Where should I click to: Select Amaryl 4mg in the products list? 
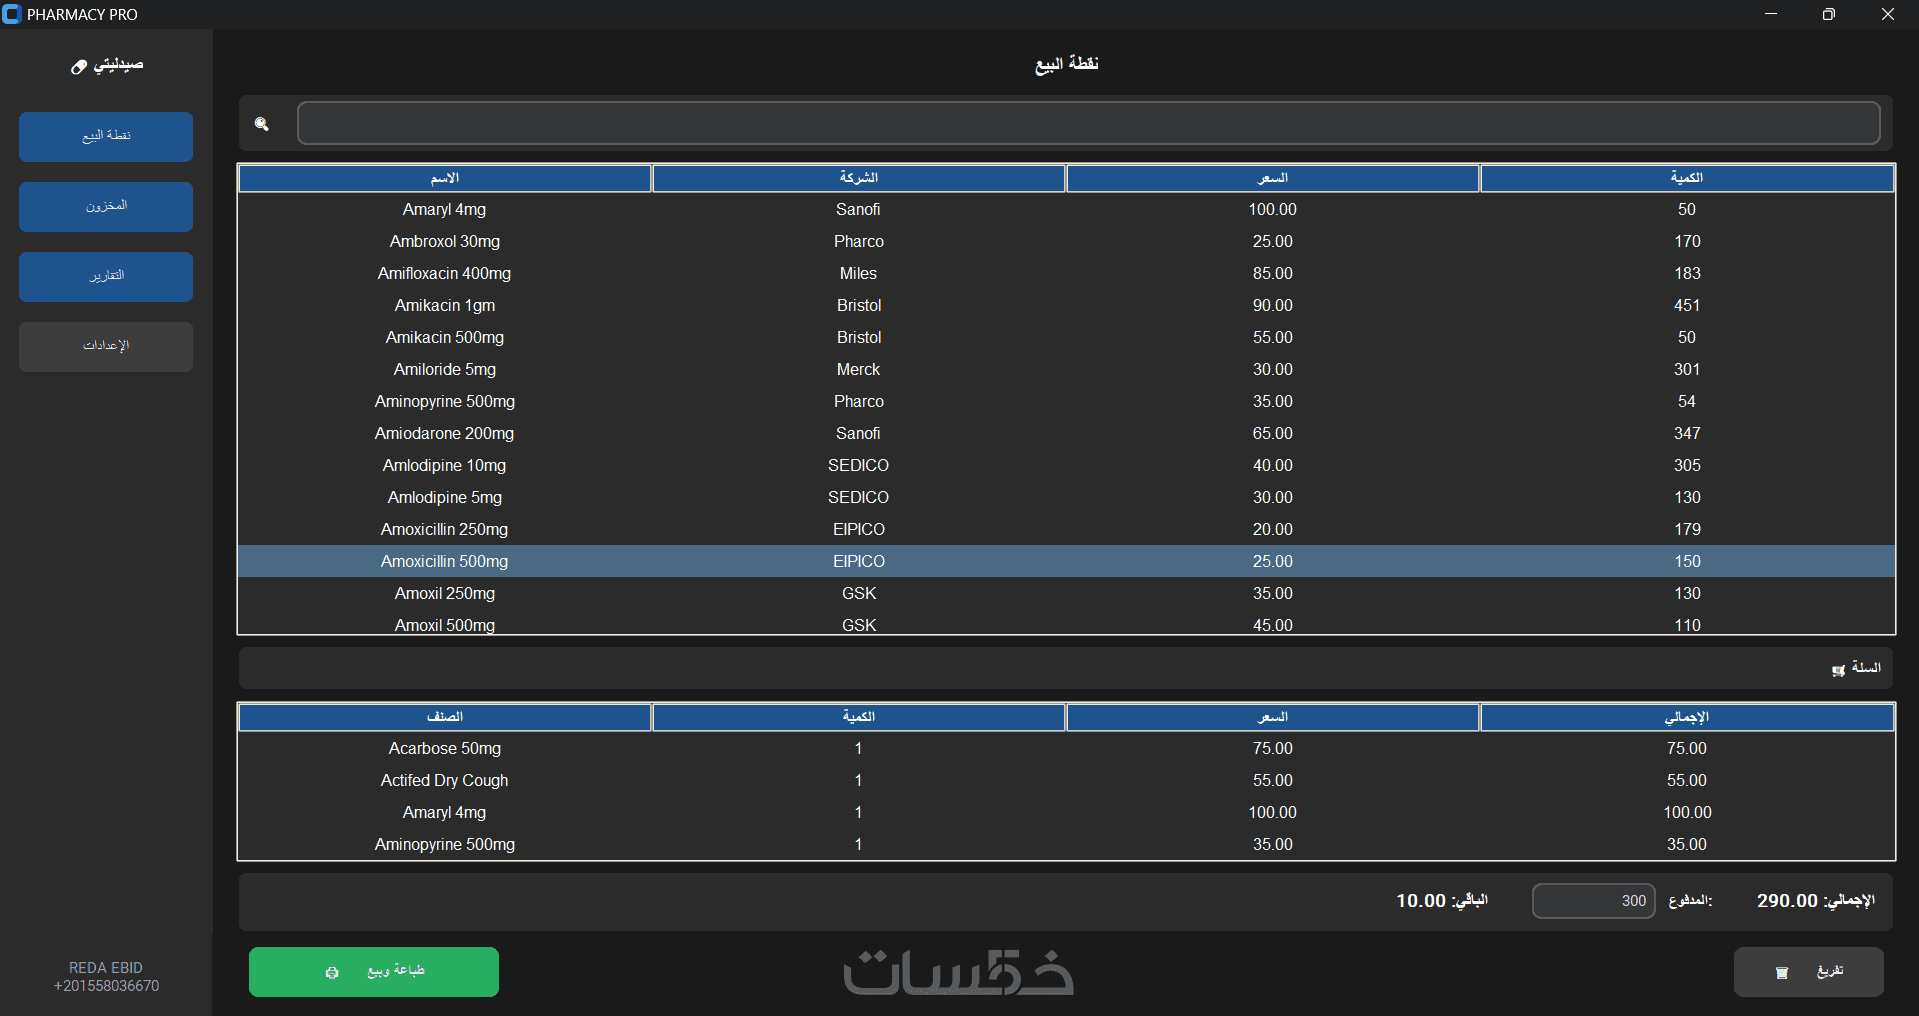1066,209
